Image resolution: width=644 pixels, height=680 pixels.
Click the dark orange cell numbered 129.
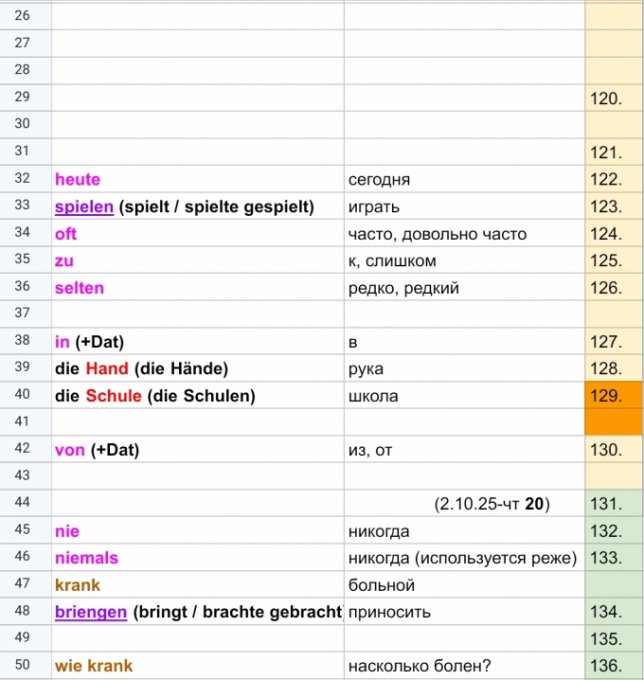613,396
